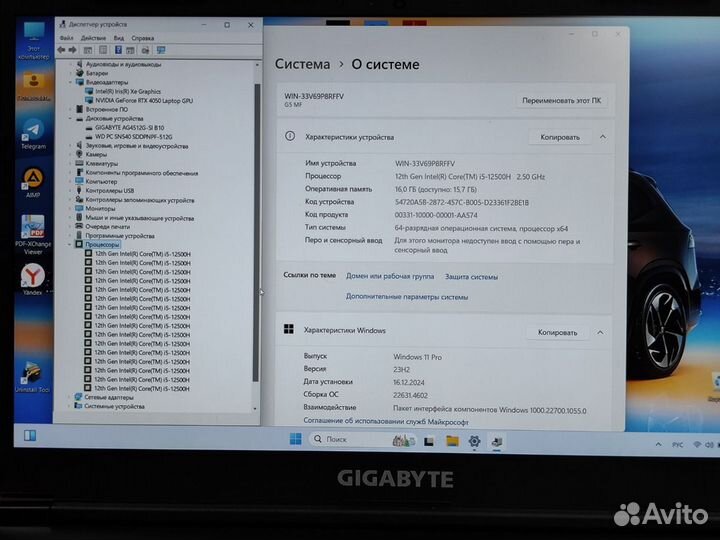Click the Device Manager taskbar icon
Screen dimensions: 720x540
[x=497, y=442]
